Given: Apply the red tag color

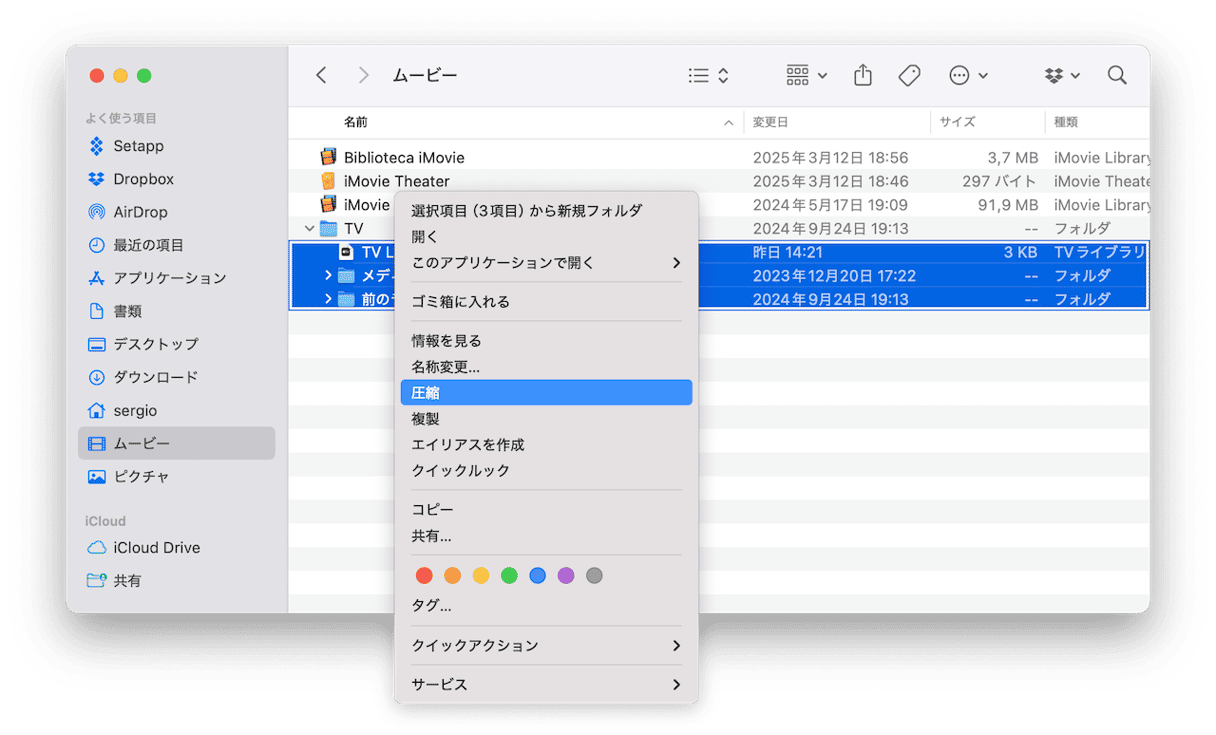Looking at the screenshot, I should coord(424,576).
